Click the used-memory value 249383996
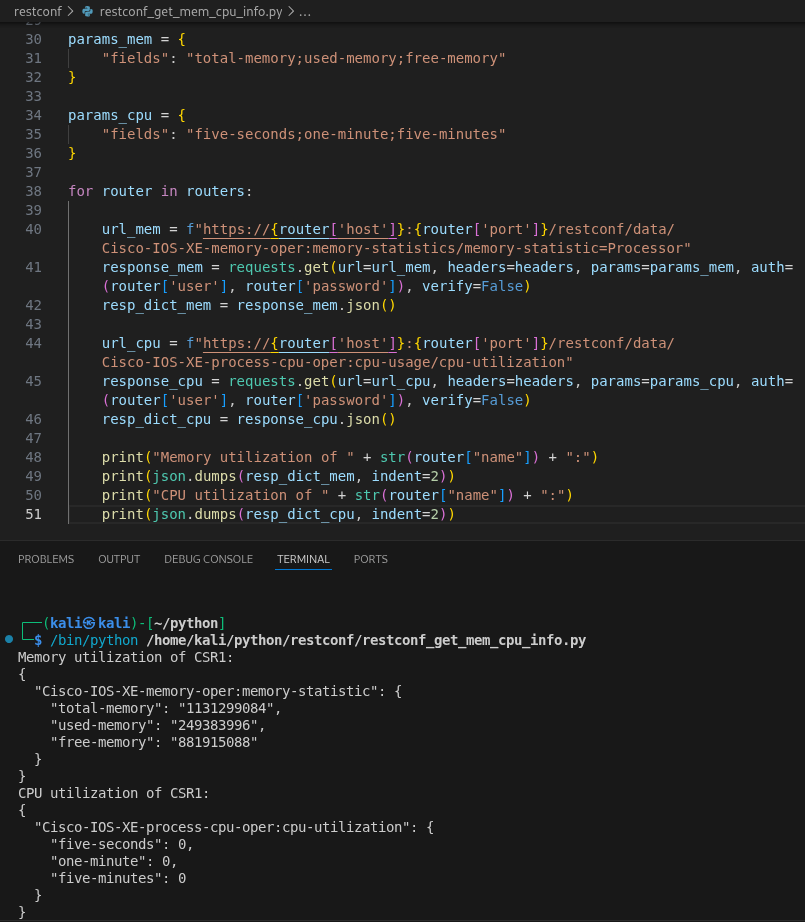This screenshot has height=922, width=805. tap(214, 726)
